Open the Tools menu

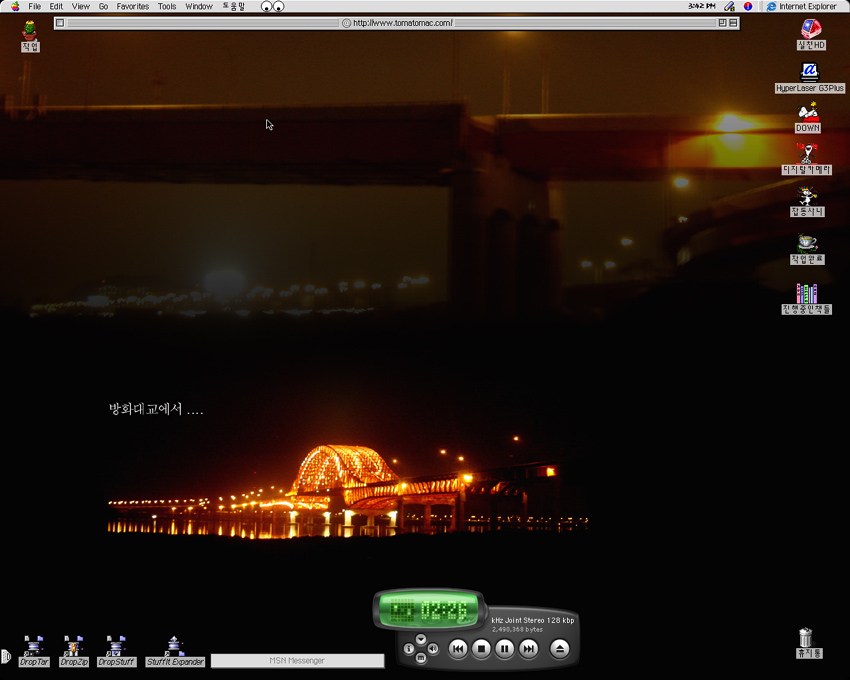pos(167,6)
